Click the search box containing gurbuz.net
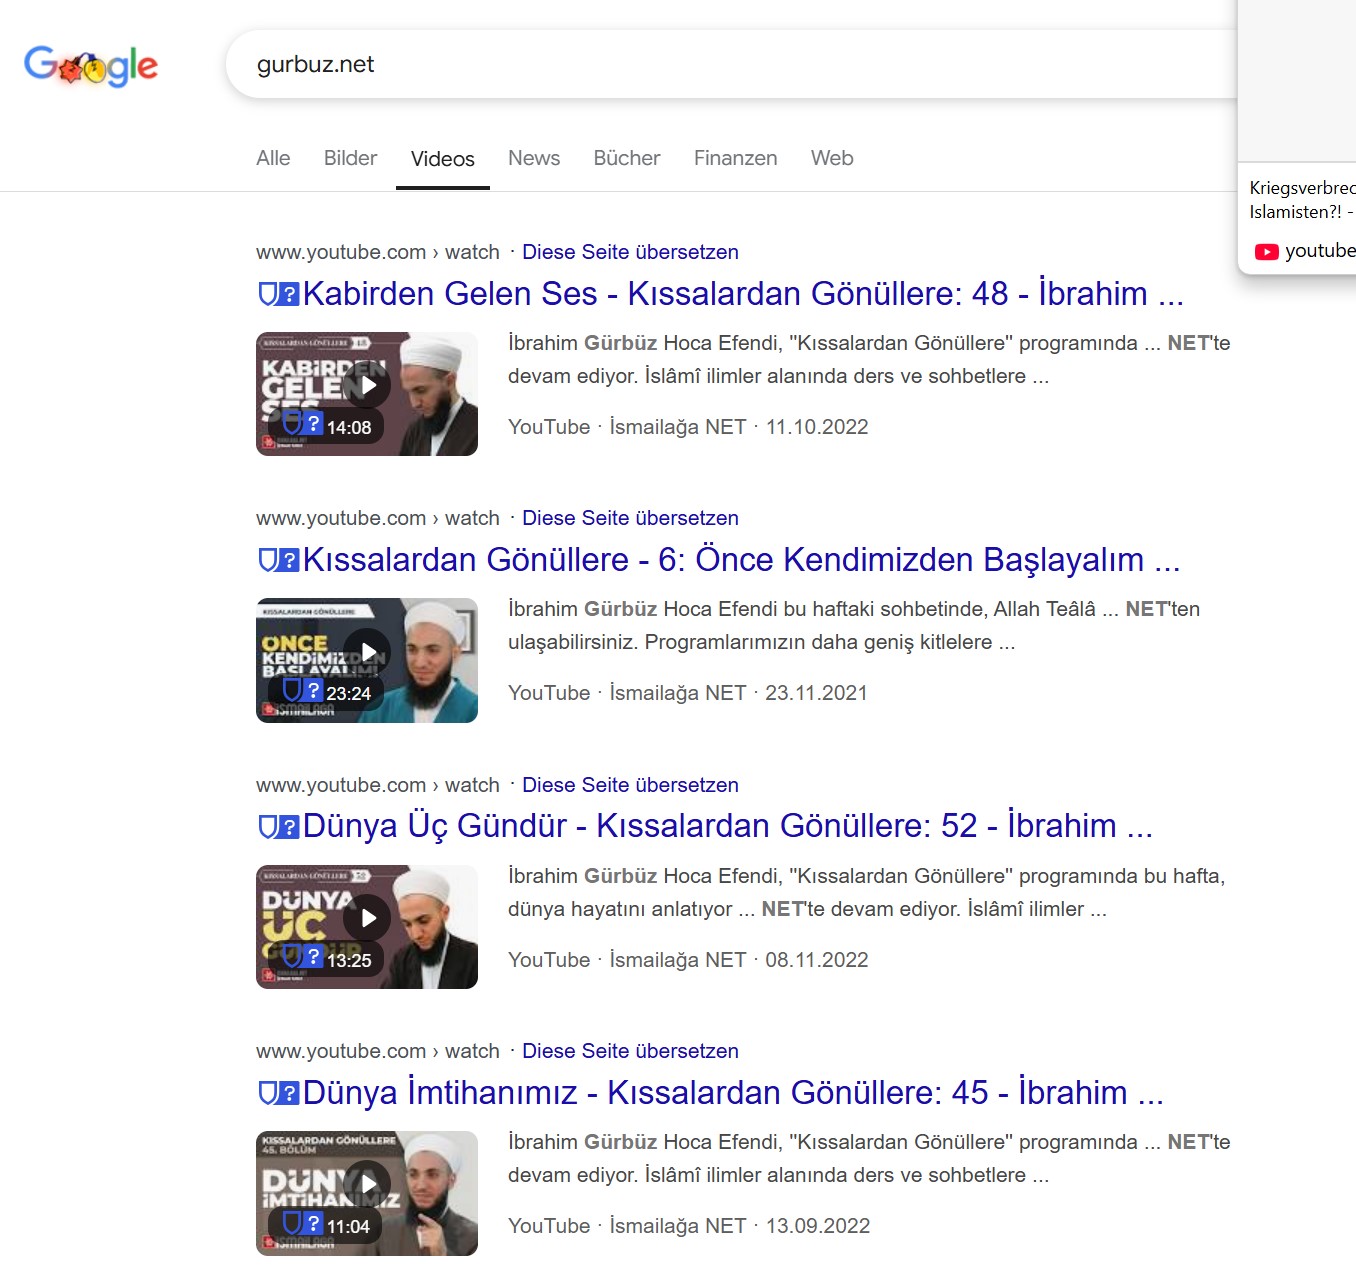The image size is (1356, 1276). 730,64
